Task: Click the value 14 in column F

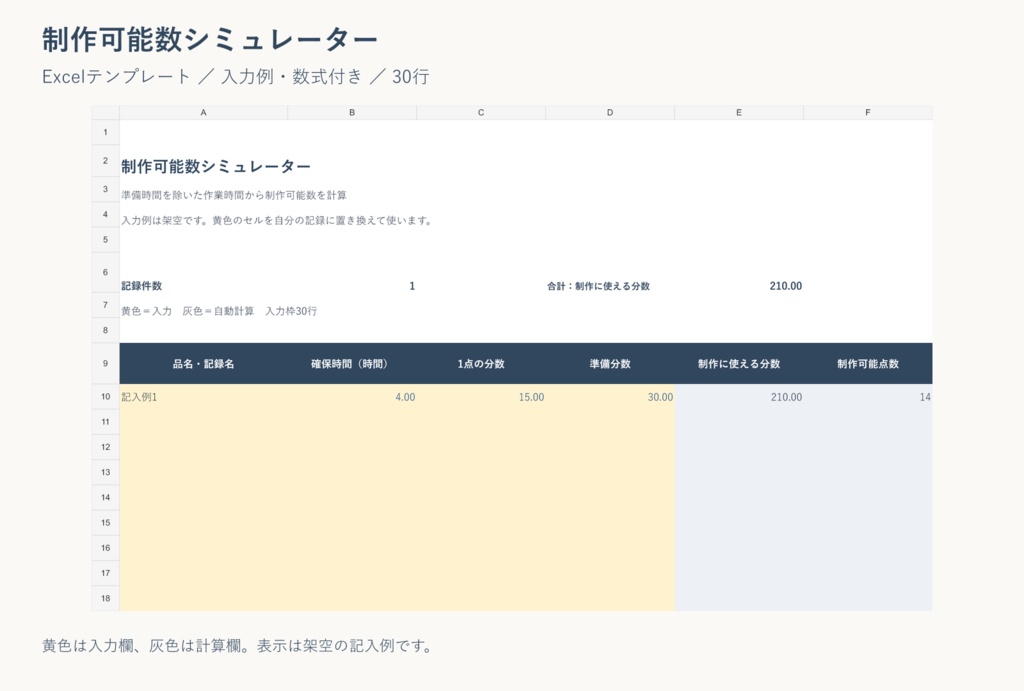Action: click(x=925, y=396)
